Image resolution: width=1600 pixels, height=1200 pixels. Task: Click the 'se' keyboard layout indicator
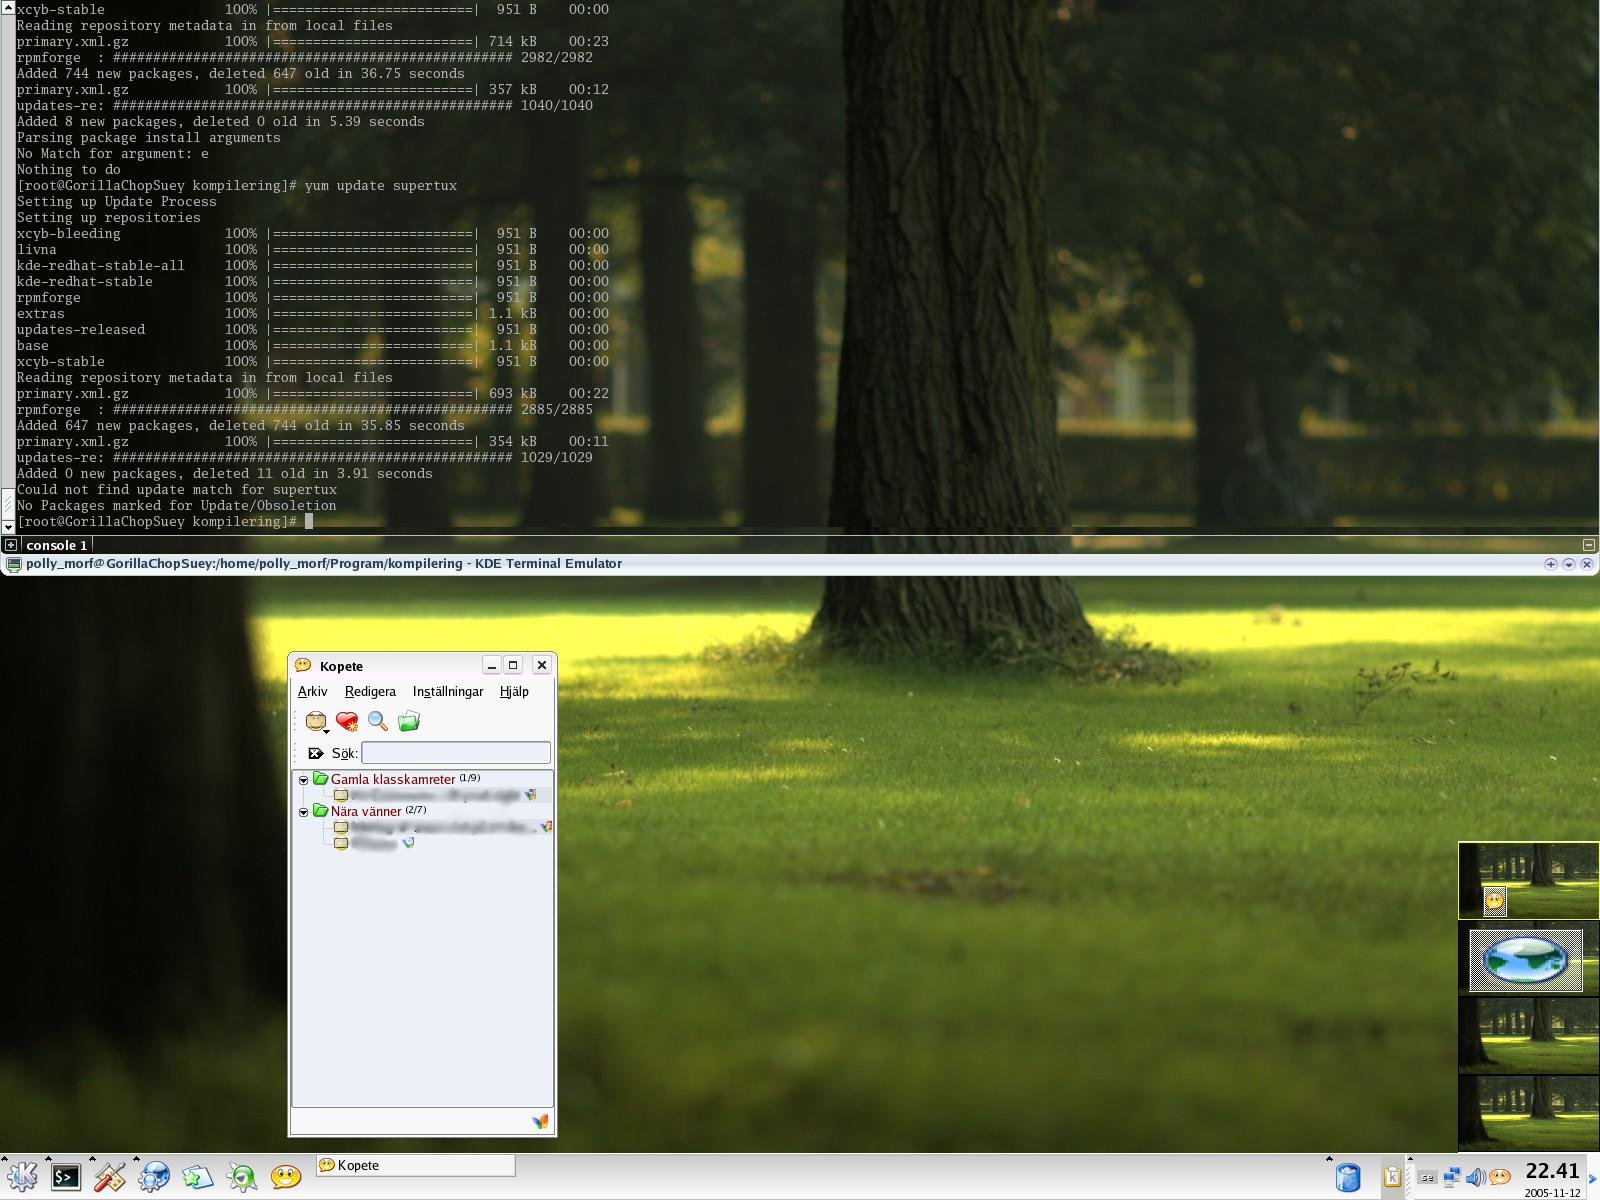coord(1428,1178)
